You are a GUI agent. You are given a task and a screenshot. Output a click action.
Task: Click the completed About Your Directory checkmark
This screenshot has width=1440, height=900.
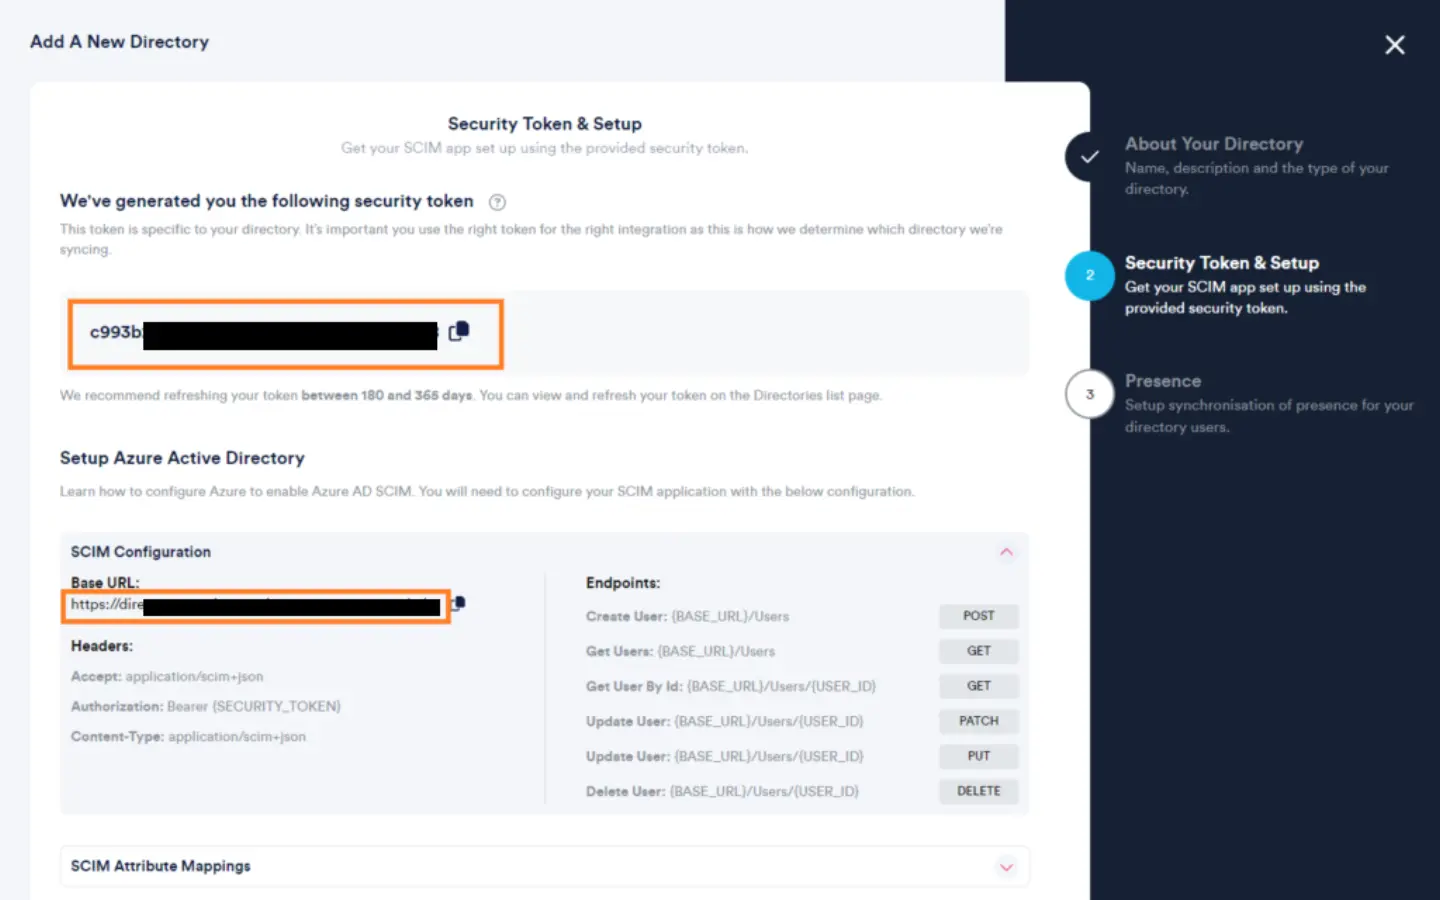point(1088,157)
